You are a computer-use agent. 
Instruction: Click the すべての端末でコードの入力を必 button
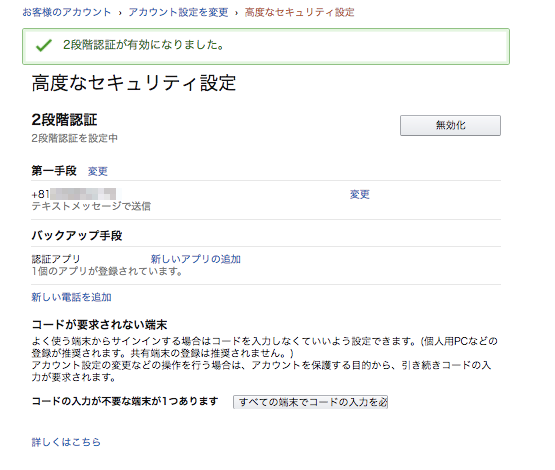(310, 402)
